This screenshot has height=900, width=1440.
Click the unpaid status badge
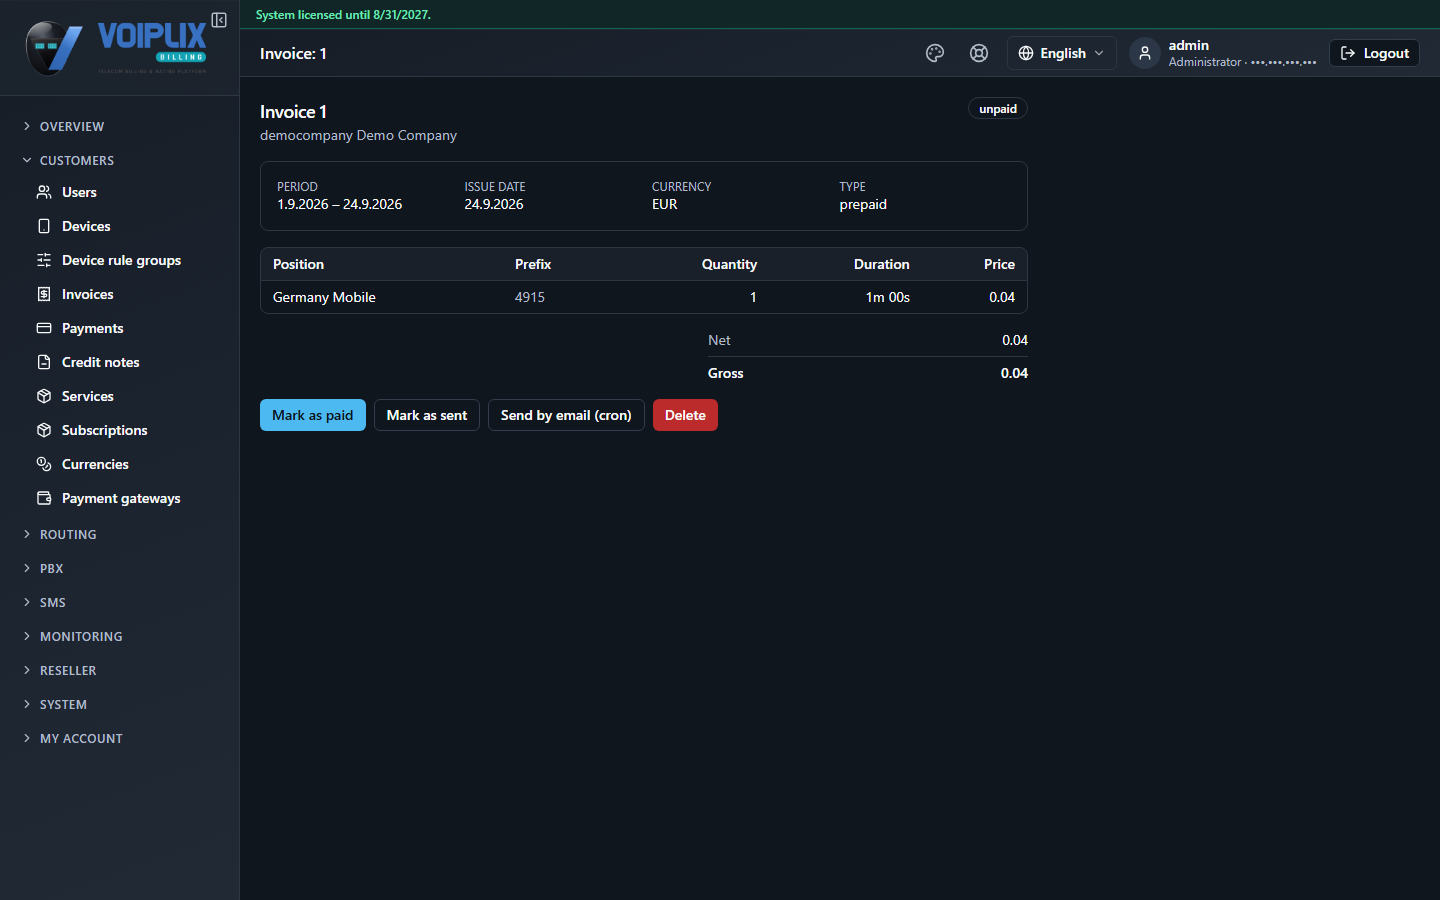click(x=998, y=109)
